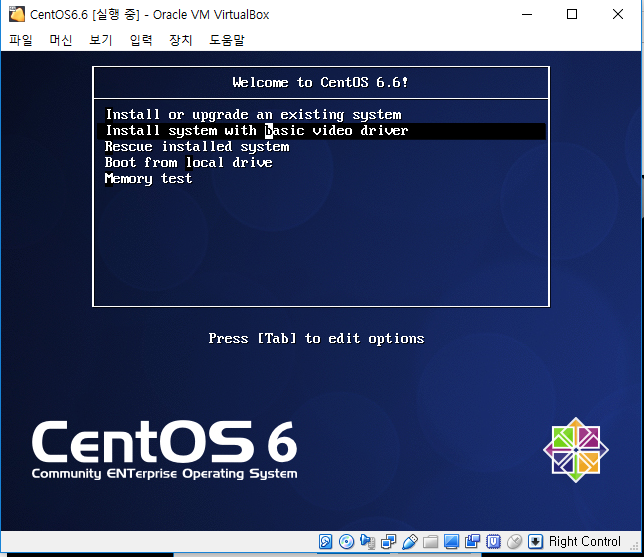Click the VirtualBox window title icon
This screenshot has height=557, width=644.
pyautogui.click(x=17, y=14)
